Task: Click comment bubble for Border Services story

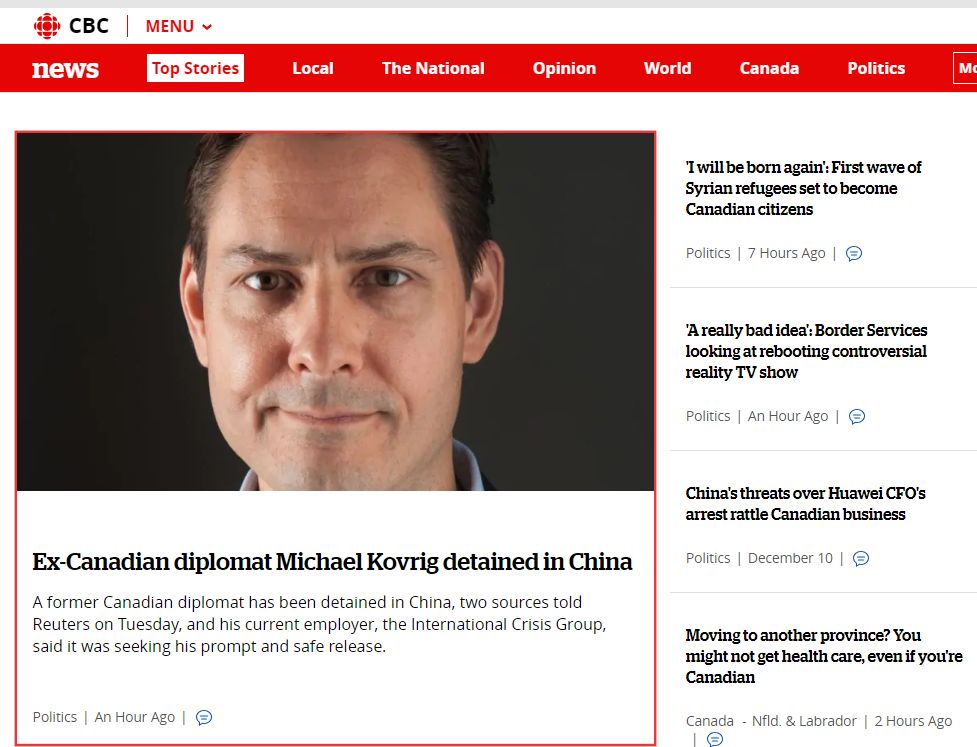Action: [857, 416]
